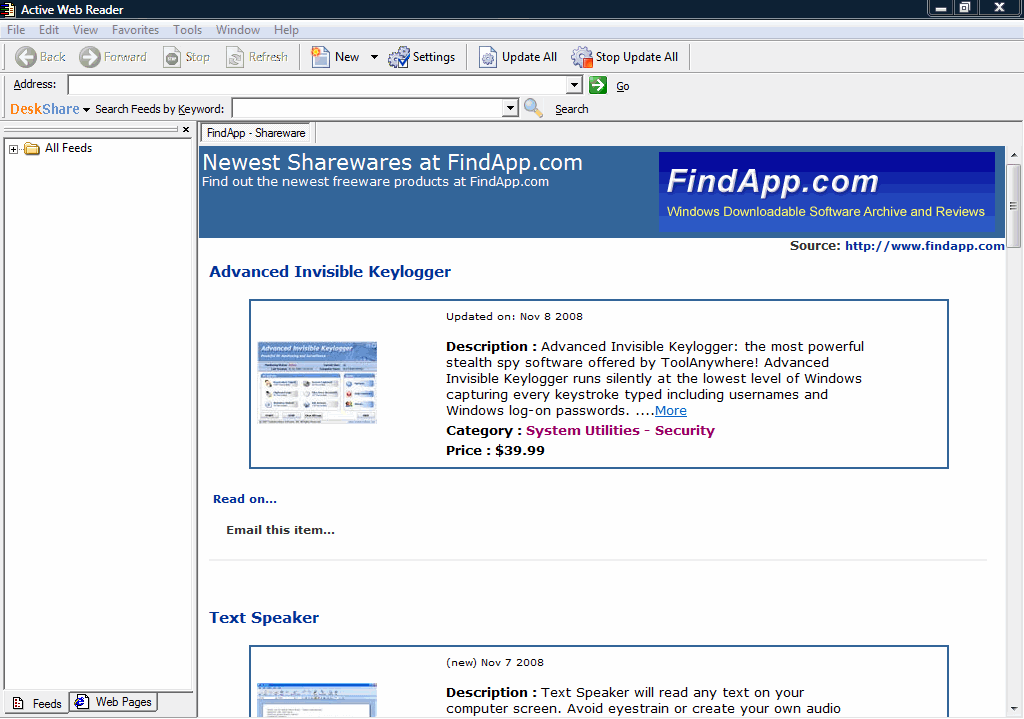Click the scrollbar up arrow
The height and width of the screenshot is (719, 1024).
click(1014, 155)
